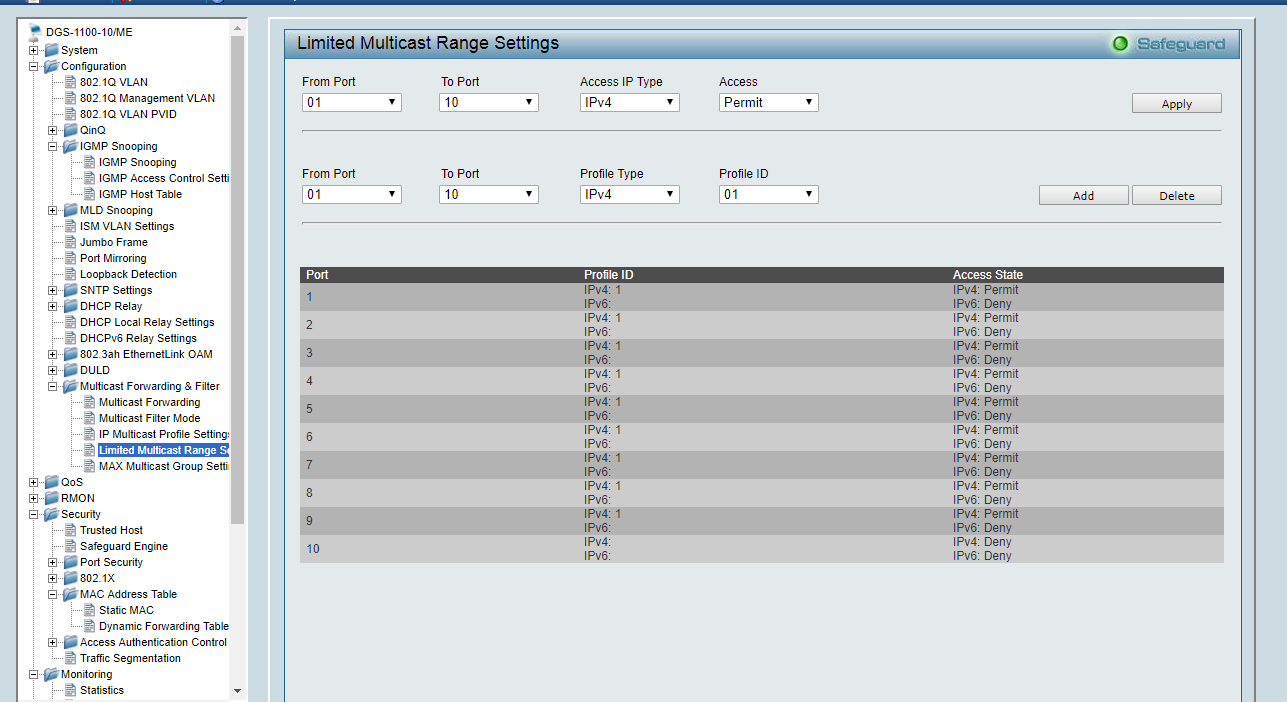Click the Static MAC page icon

click(89, 610)
